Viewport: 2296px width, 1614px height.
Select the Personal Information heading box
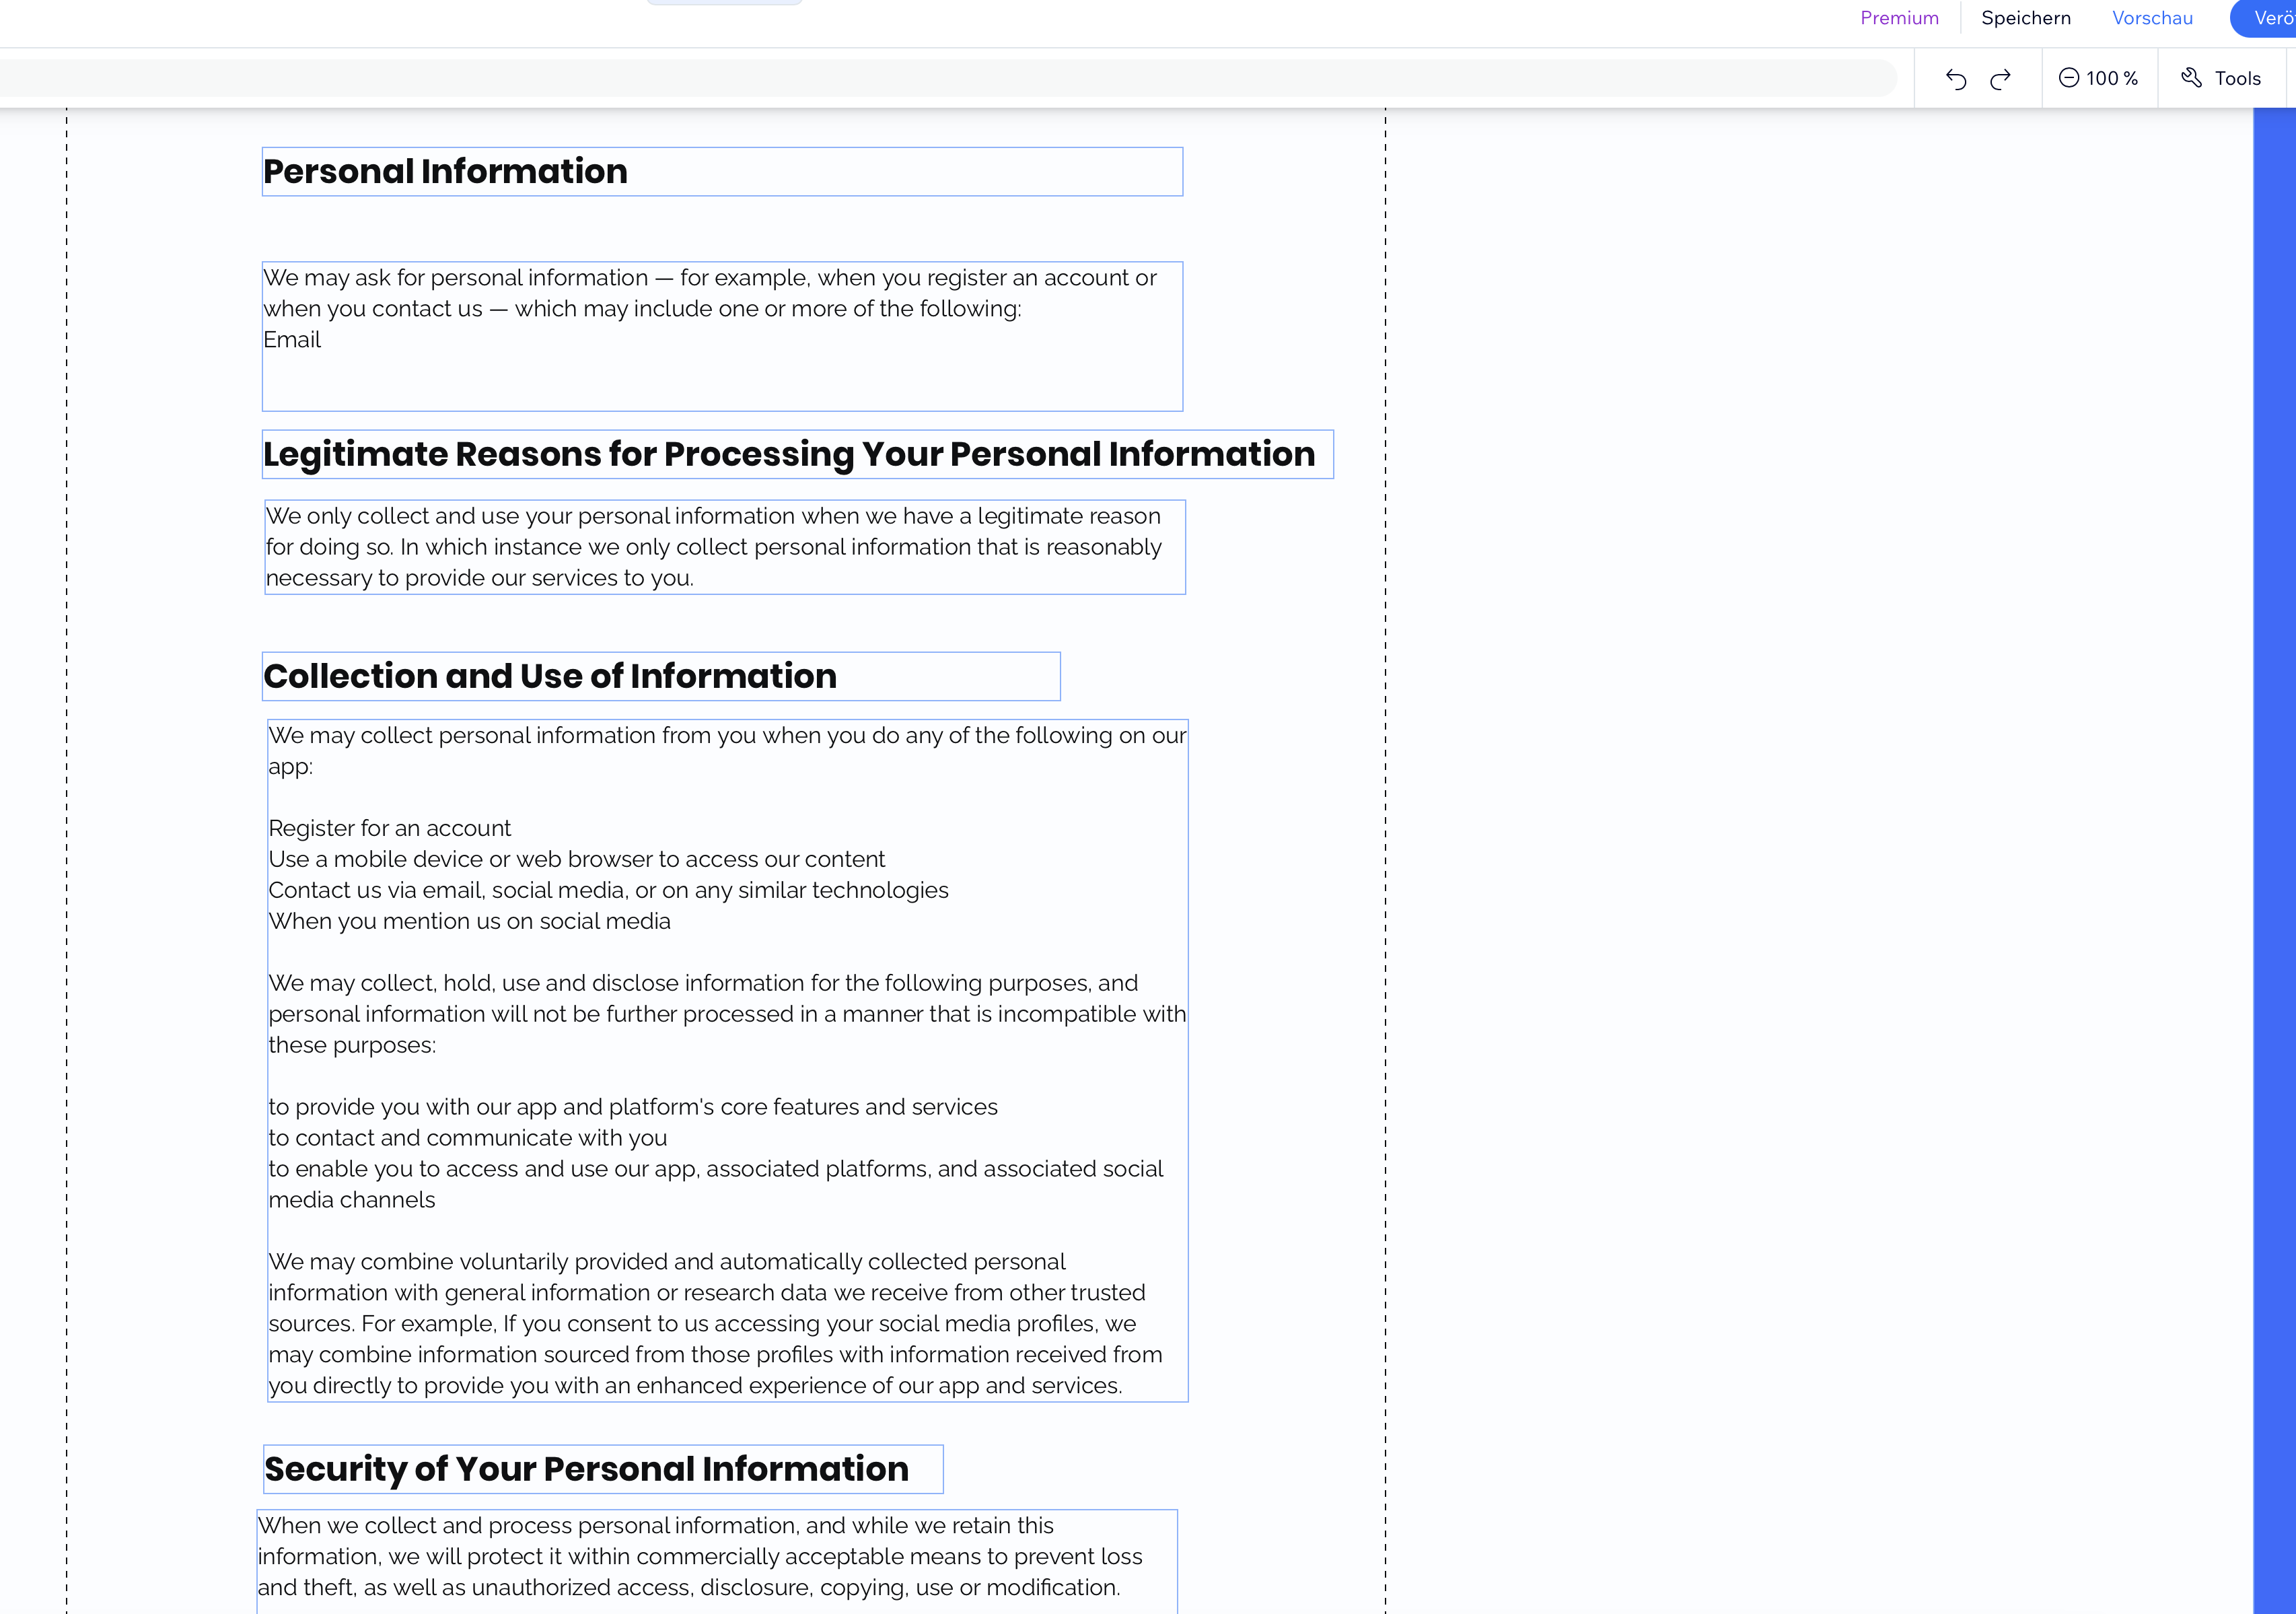445,172
